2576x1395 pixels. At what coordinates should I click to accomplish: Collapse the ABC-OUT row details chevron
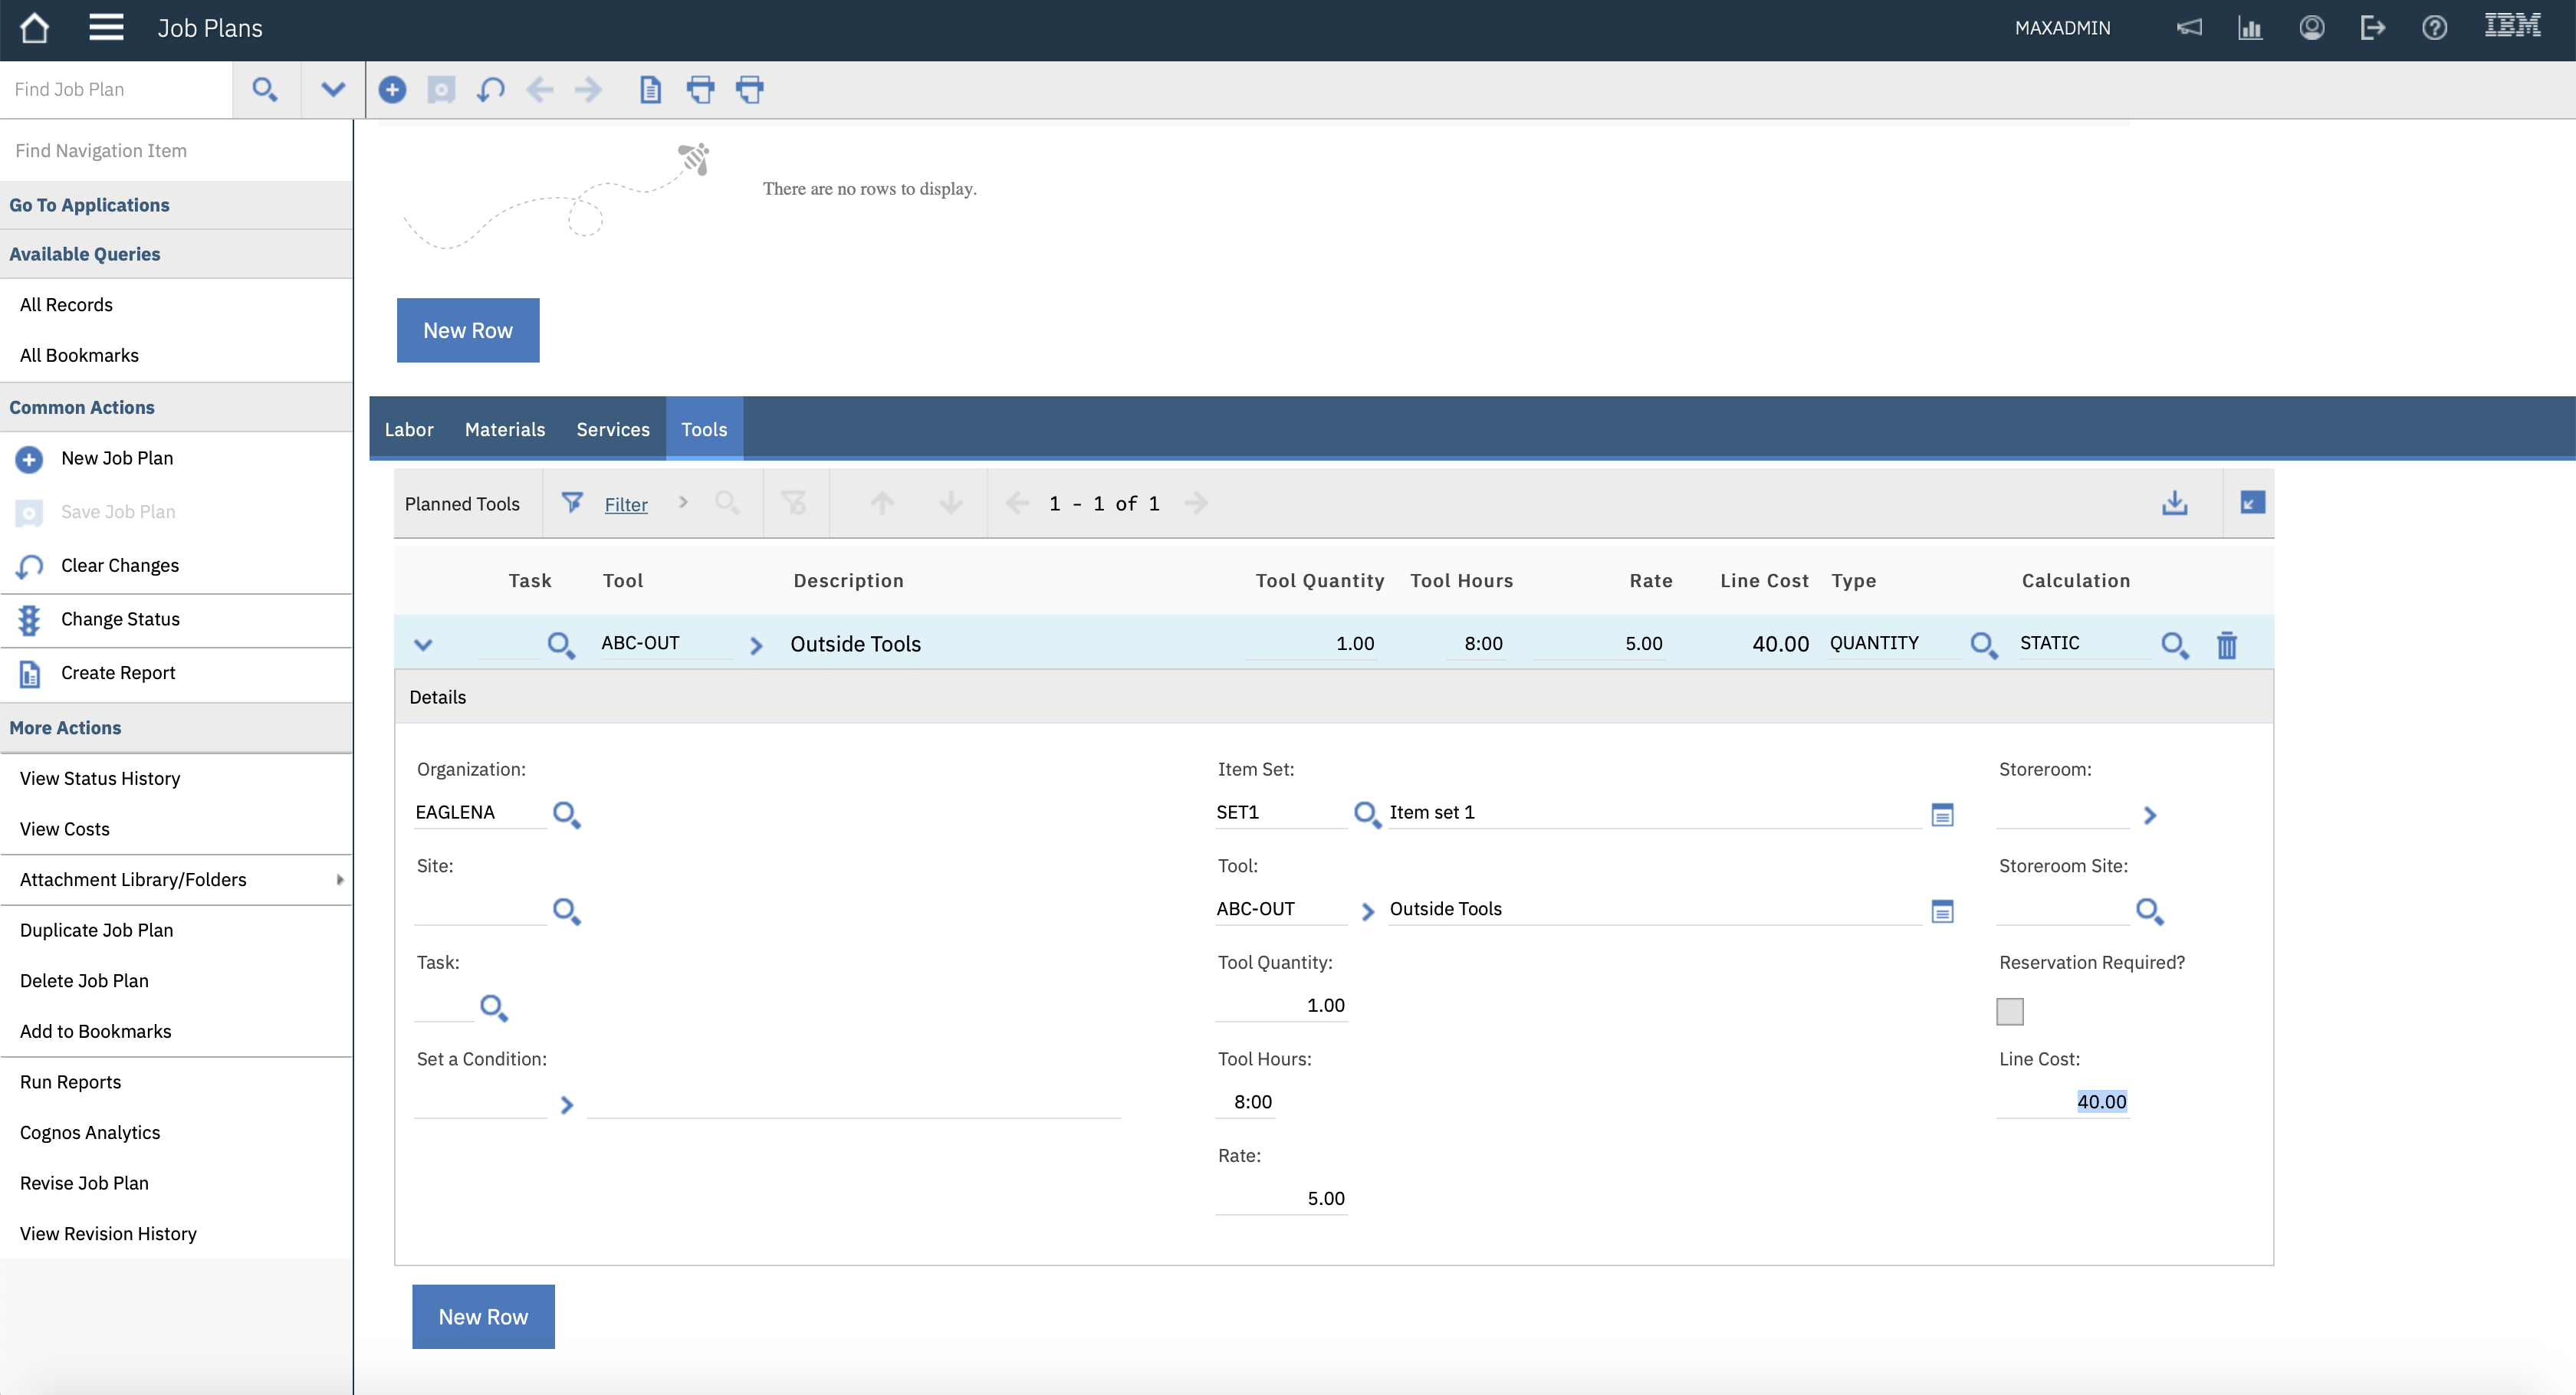423,645
